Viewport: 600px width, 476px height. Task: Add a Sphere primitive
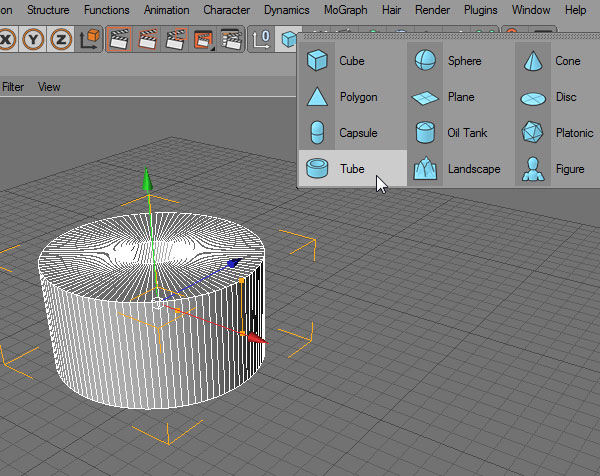click(461, 60)
